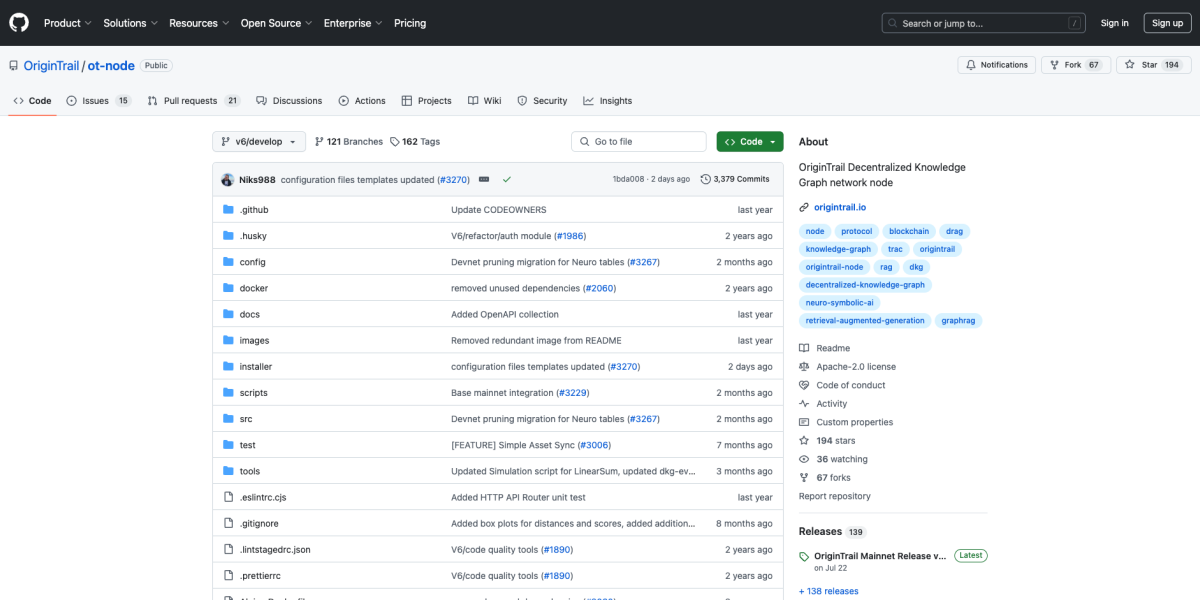This screenshot has width=1200, height=600.
Task: Expand the green Code dropdown button
Action: 750,142
